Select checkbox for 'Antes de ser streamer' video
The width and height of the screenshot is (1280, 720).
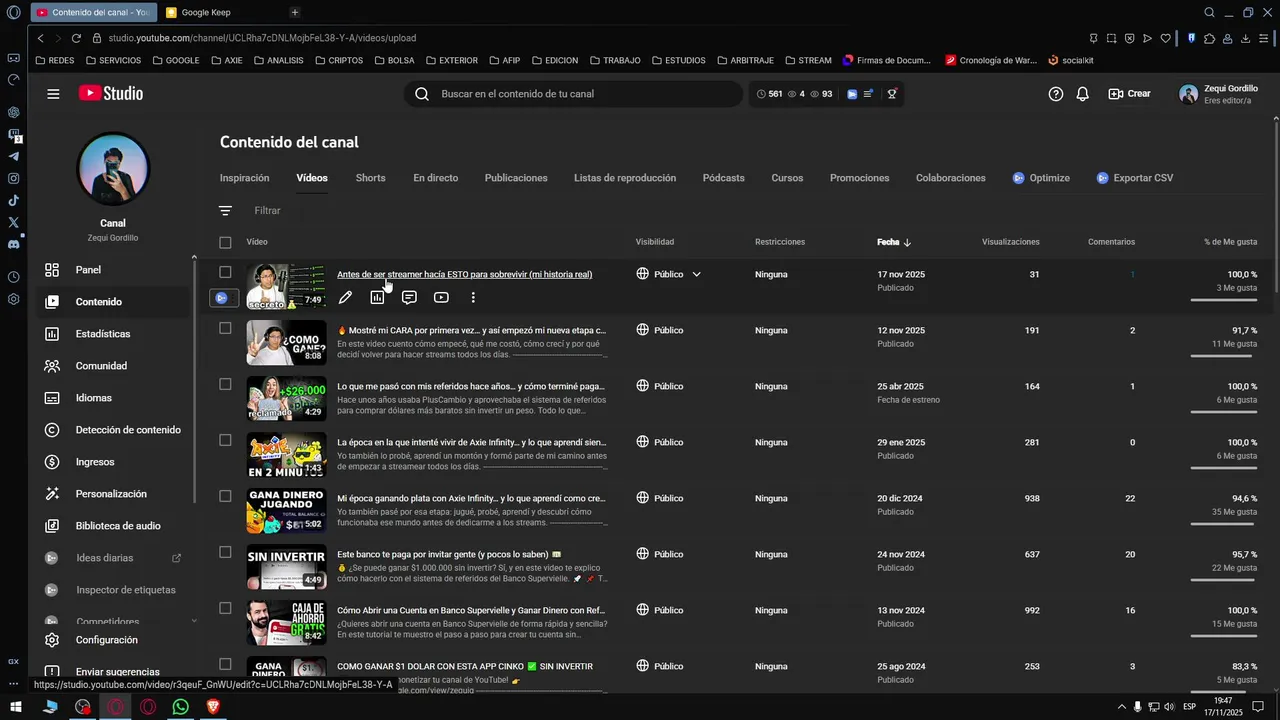click(225, 272)
